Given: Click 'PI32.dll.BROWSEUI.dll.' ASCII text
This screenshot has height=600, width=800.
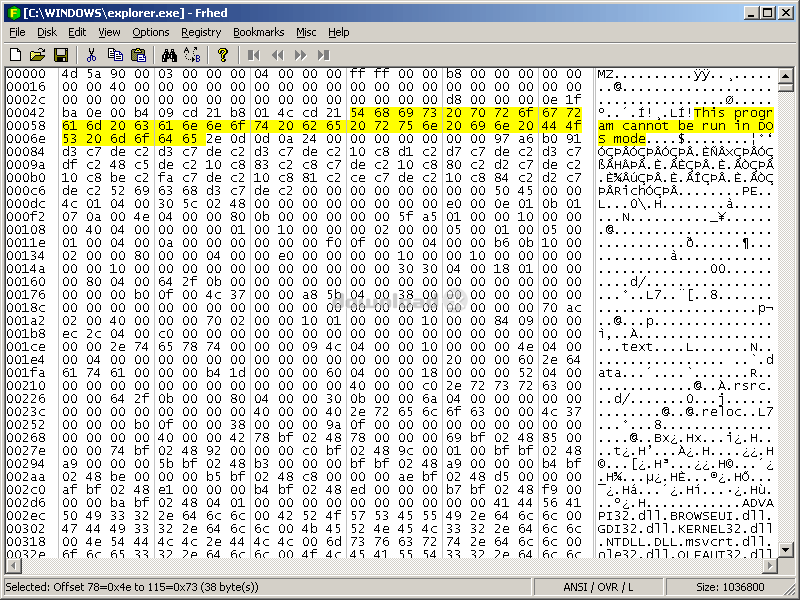Looking at the screenshot, I should 686,516.
